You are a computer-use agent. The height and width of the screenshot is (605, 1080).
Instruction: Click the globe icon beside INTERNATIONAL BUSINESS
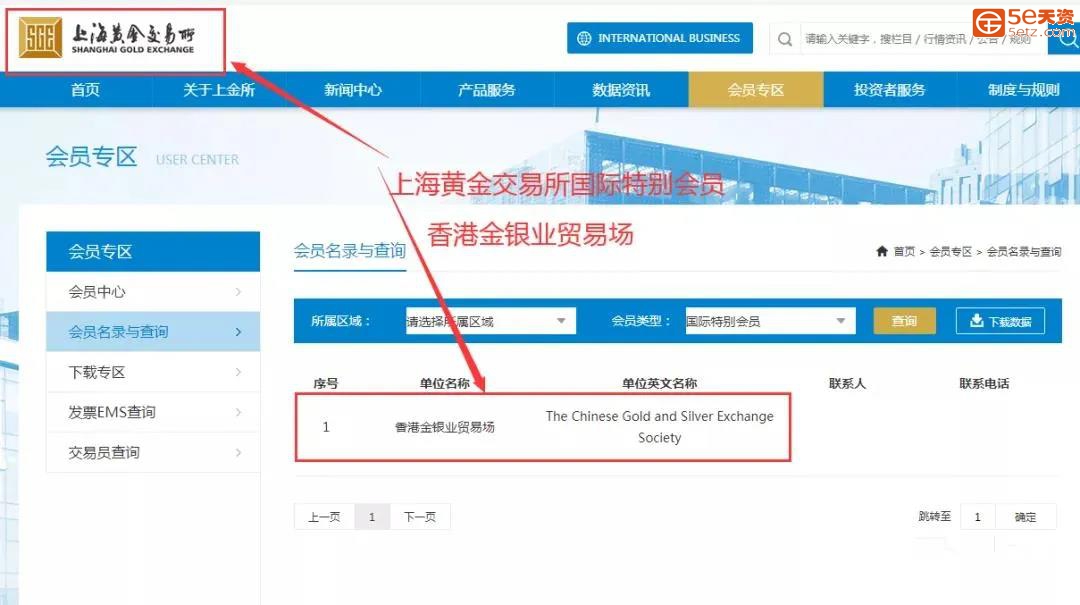click(x=584, y=38)
